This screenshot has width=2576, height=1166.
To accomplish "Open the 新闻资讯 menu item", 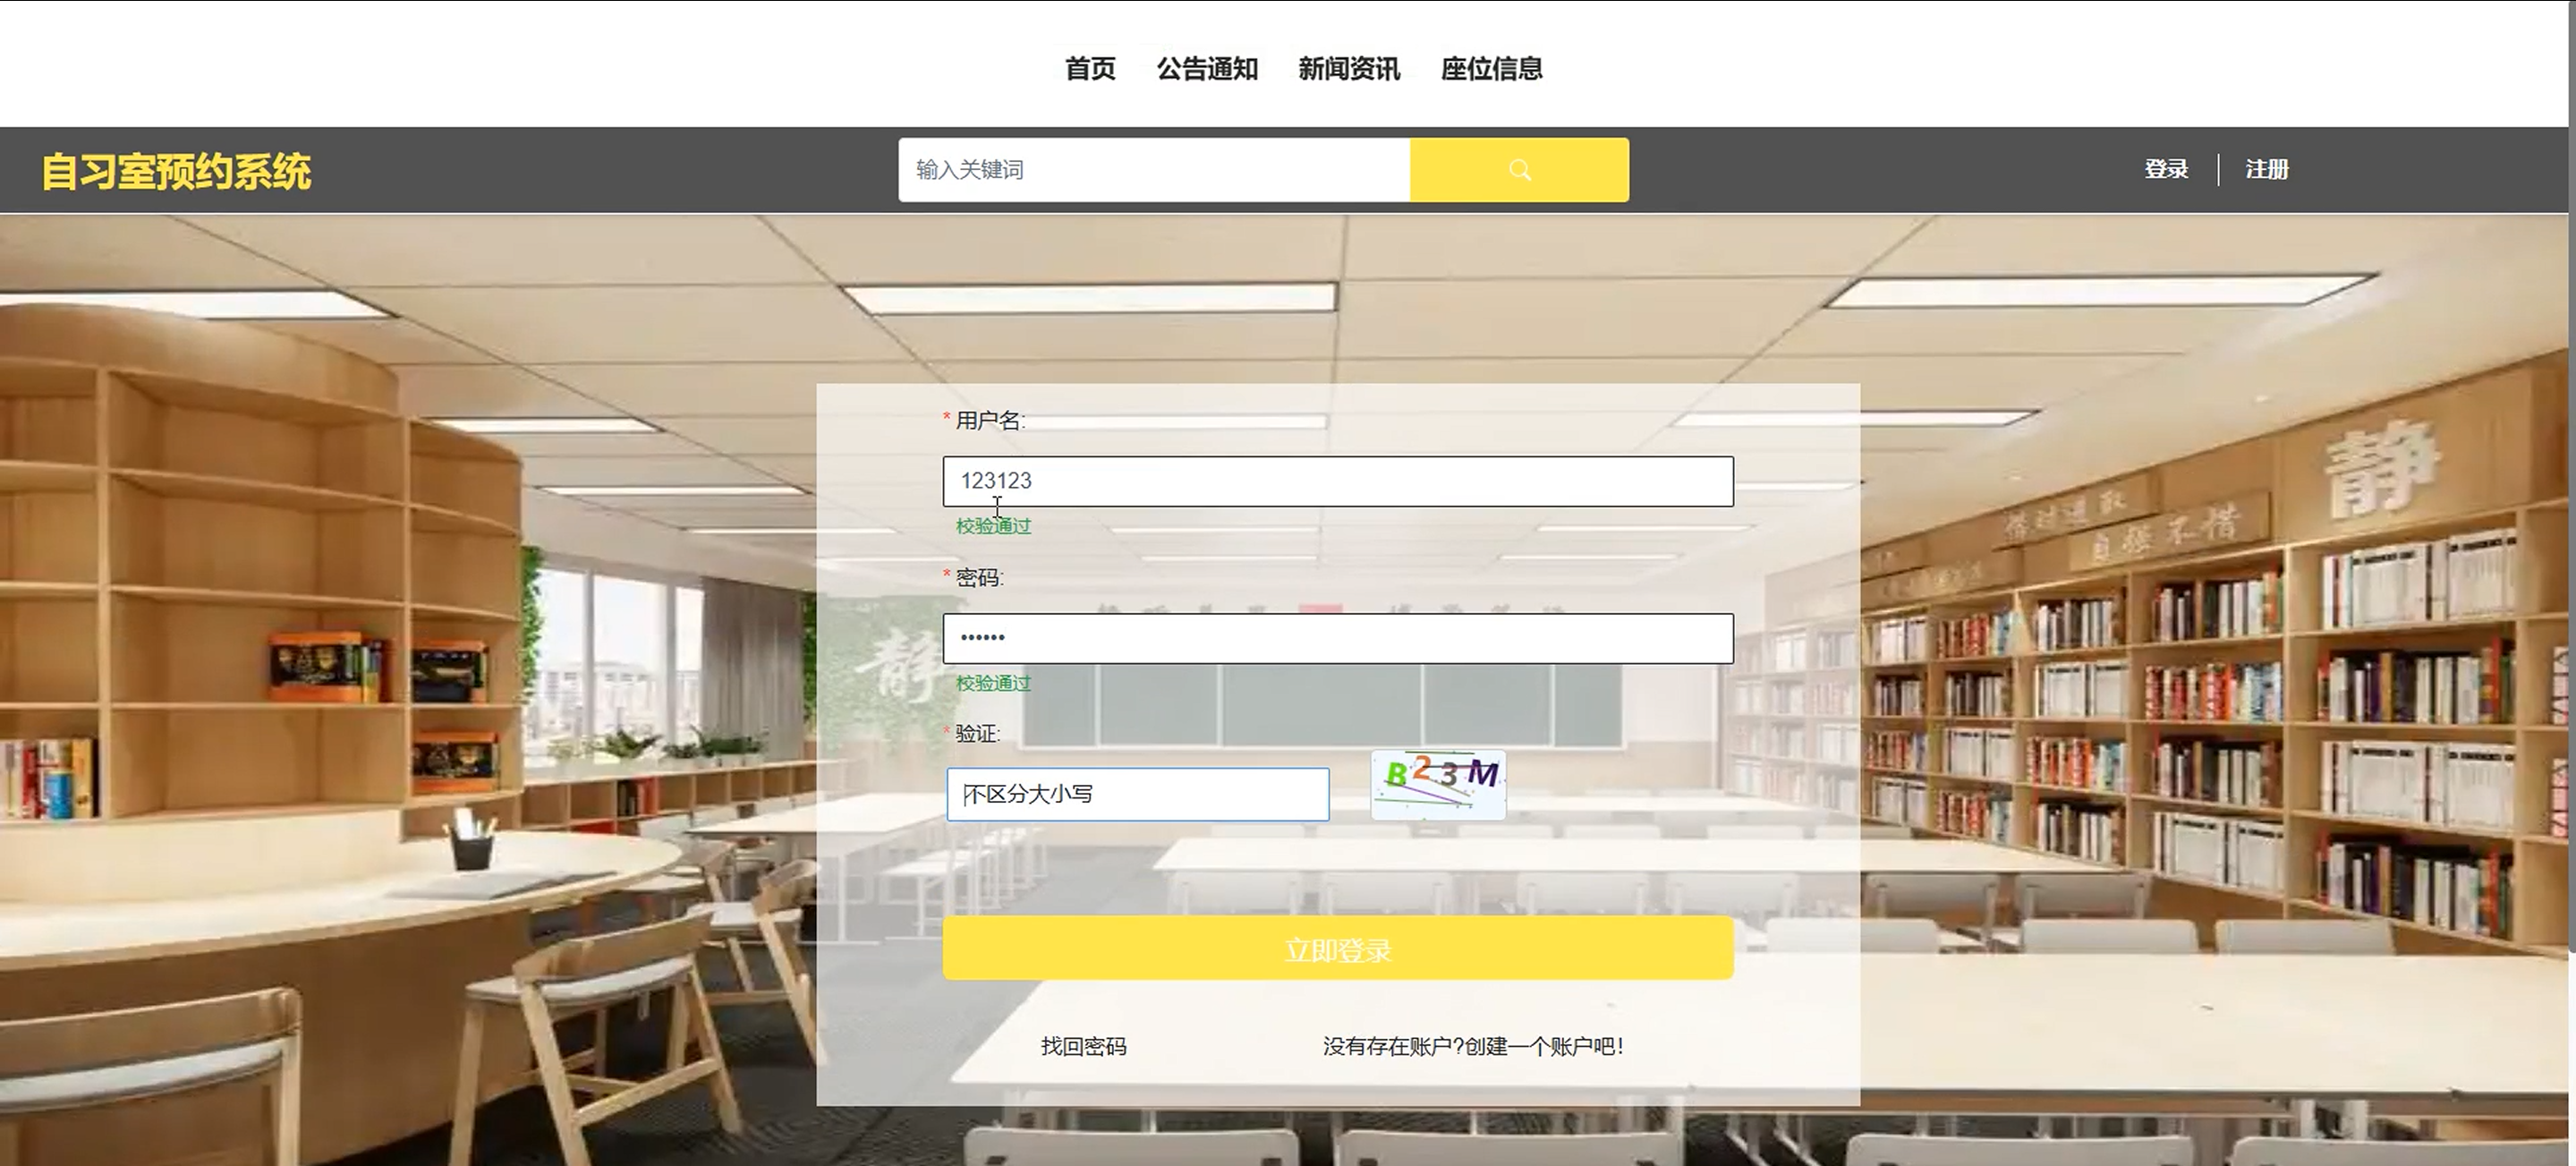I will pyautogui.click(x=1348, y=69).
